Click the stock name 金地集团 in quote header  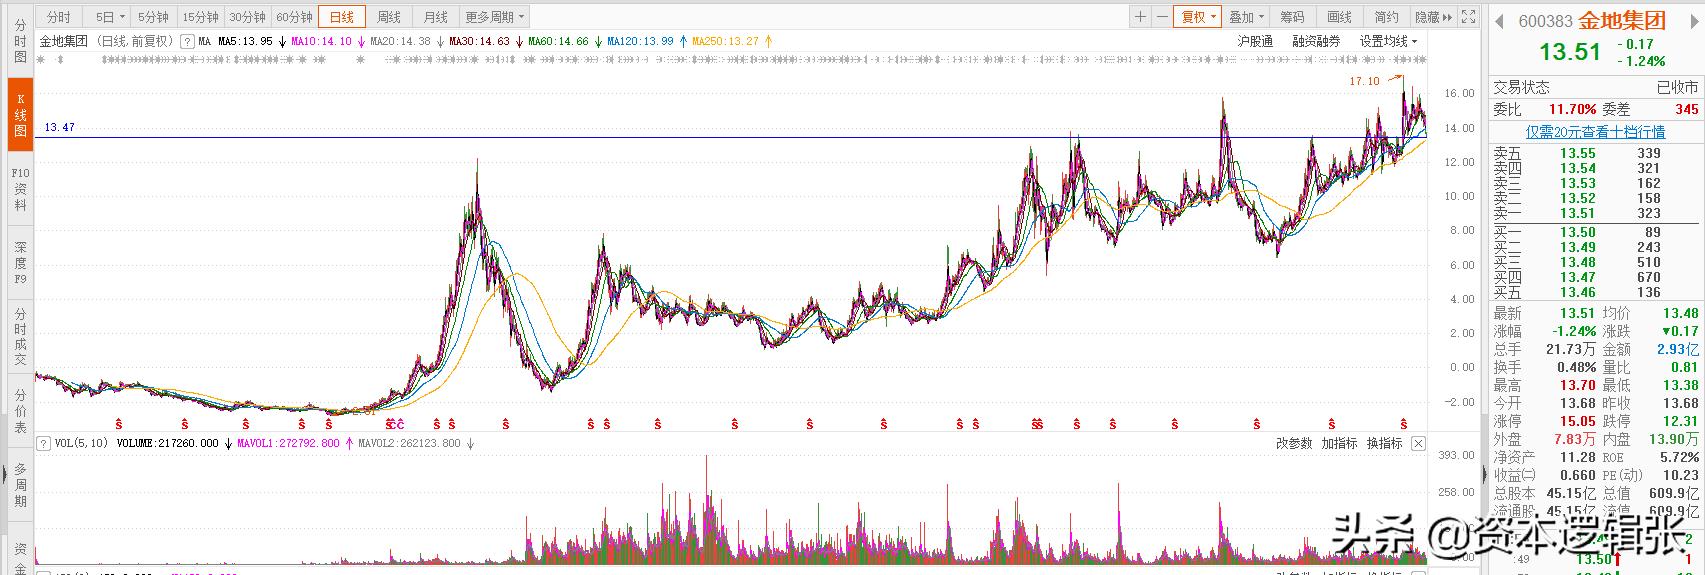[1623, 21]
